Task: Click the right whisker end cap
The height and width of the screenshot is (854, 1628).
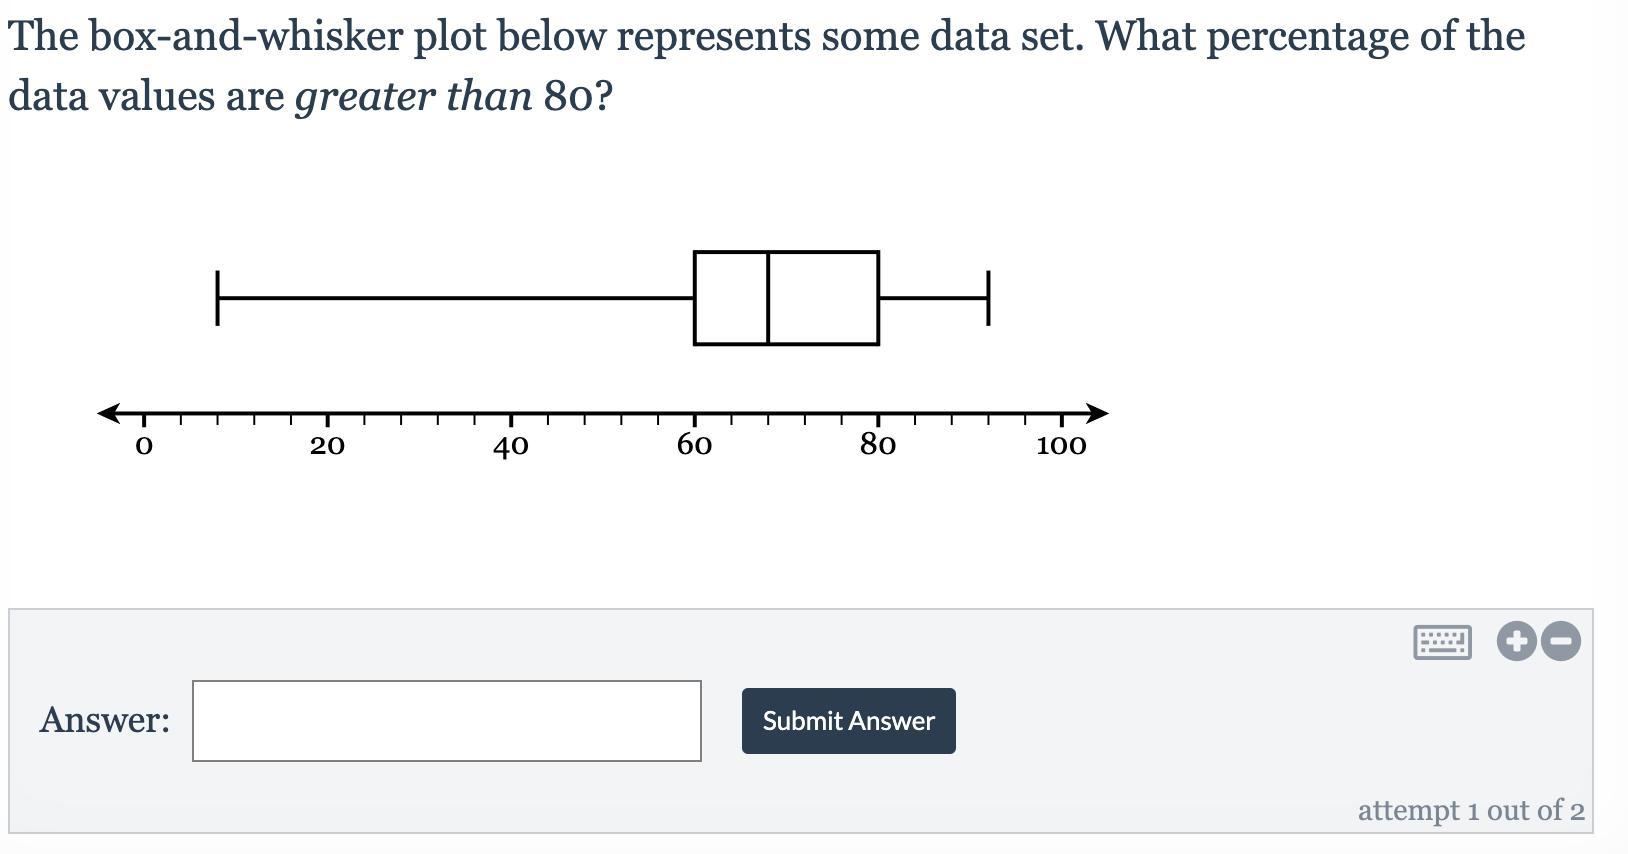Action: pos(988,298)
